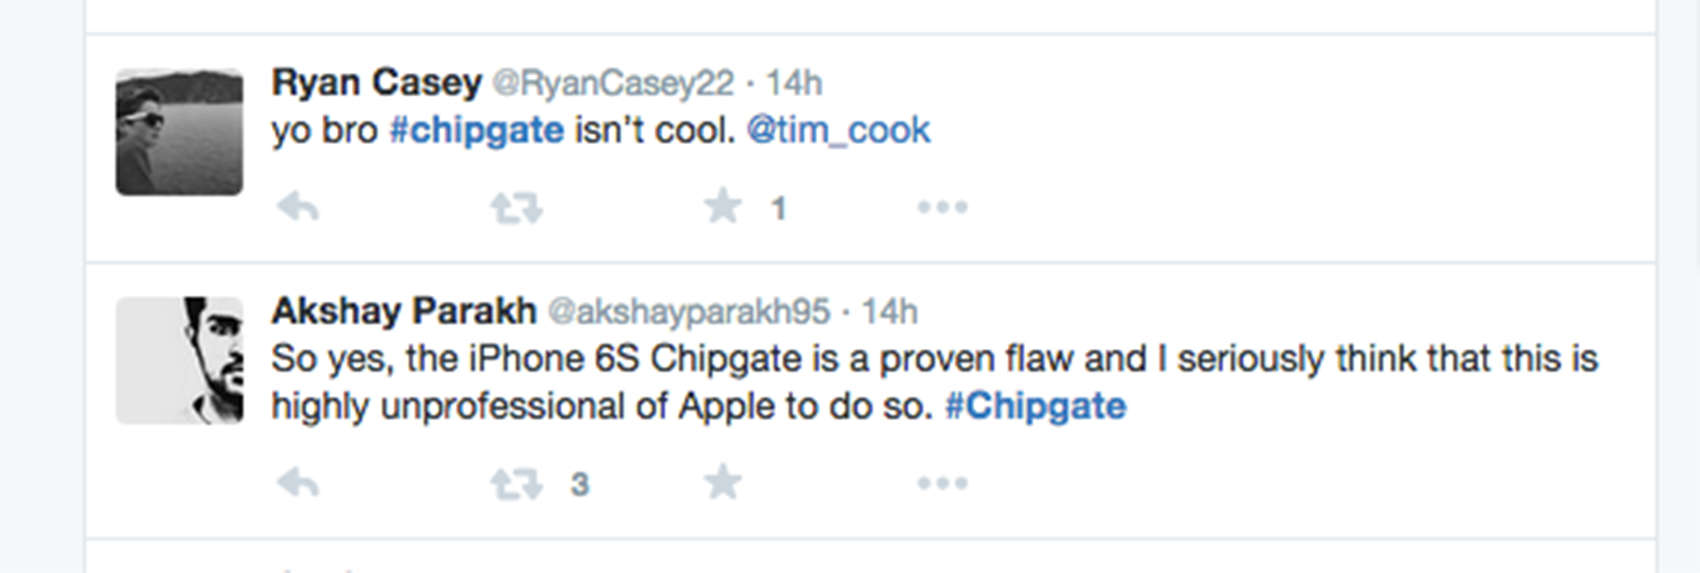
Task: Open the @akshayparakh95 handle
Action: 689,312
